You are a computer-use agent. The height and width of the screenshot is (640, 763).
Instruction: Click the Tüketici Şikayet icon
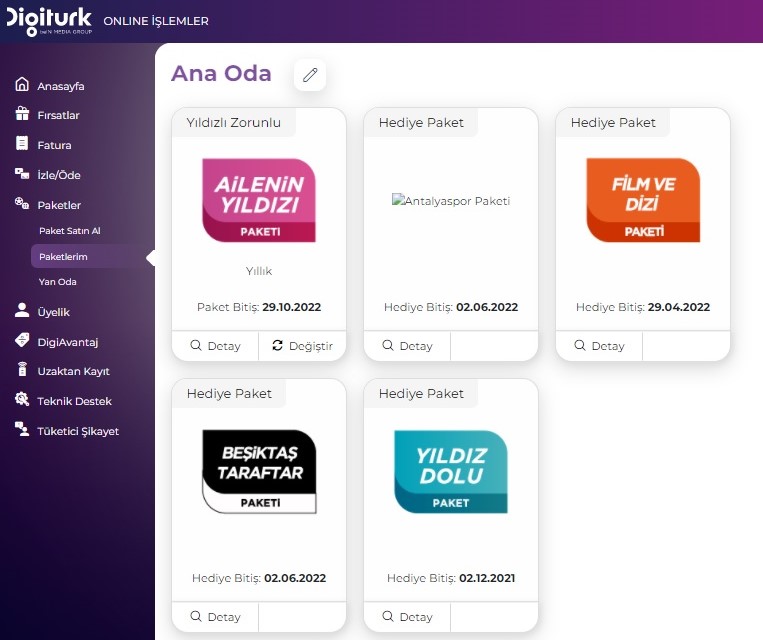click(22, 429)
